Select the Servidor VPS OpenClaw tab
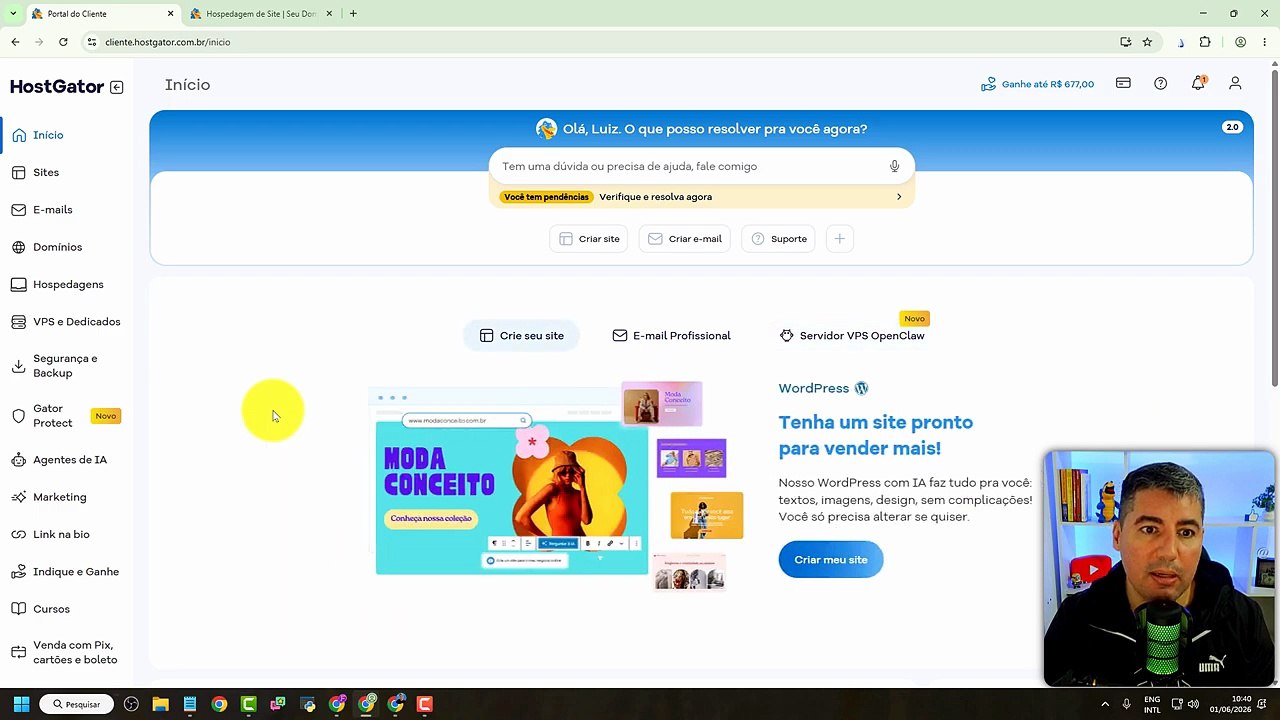The width and height of the screenshot is (1280, 720). click(852, 336)
